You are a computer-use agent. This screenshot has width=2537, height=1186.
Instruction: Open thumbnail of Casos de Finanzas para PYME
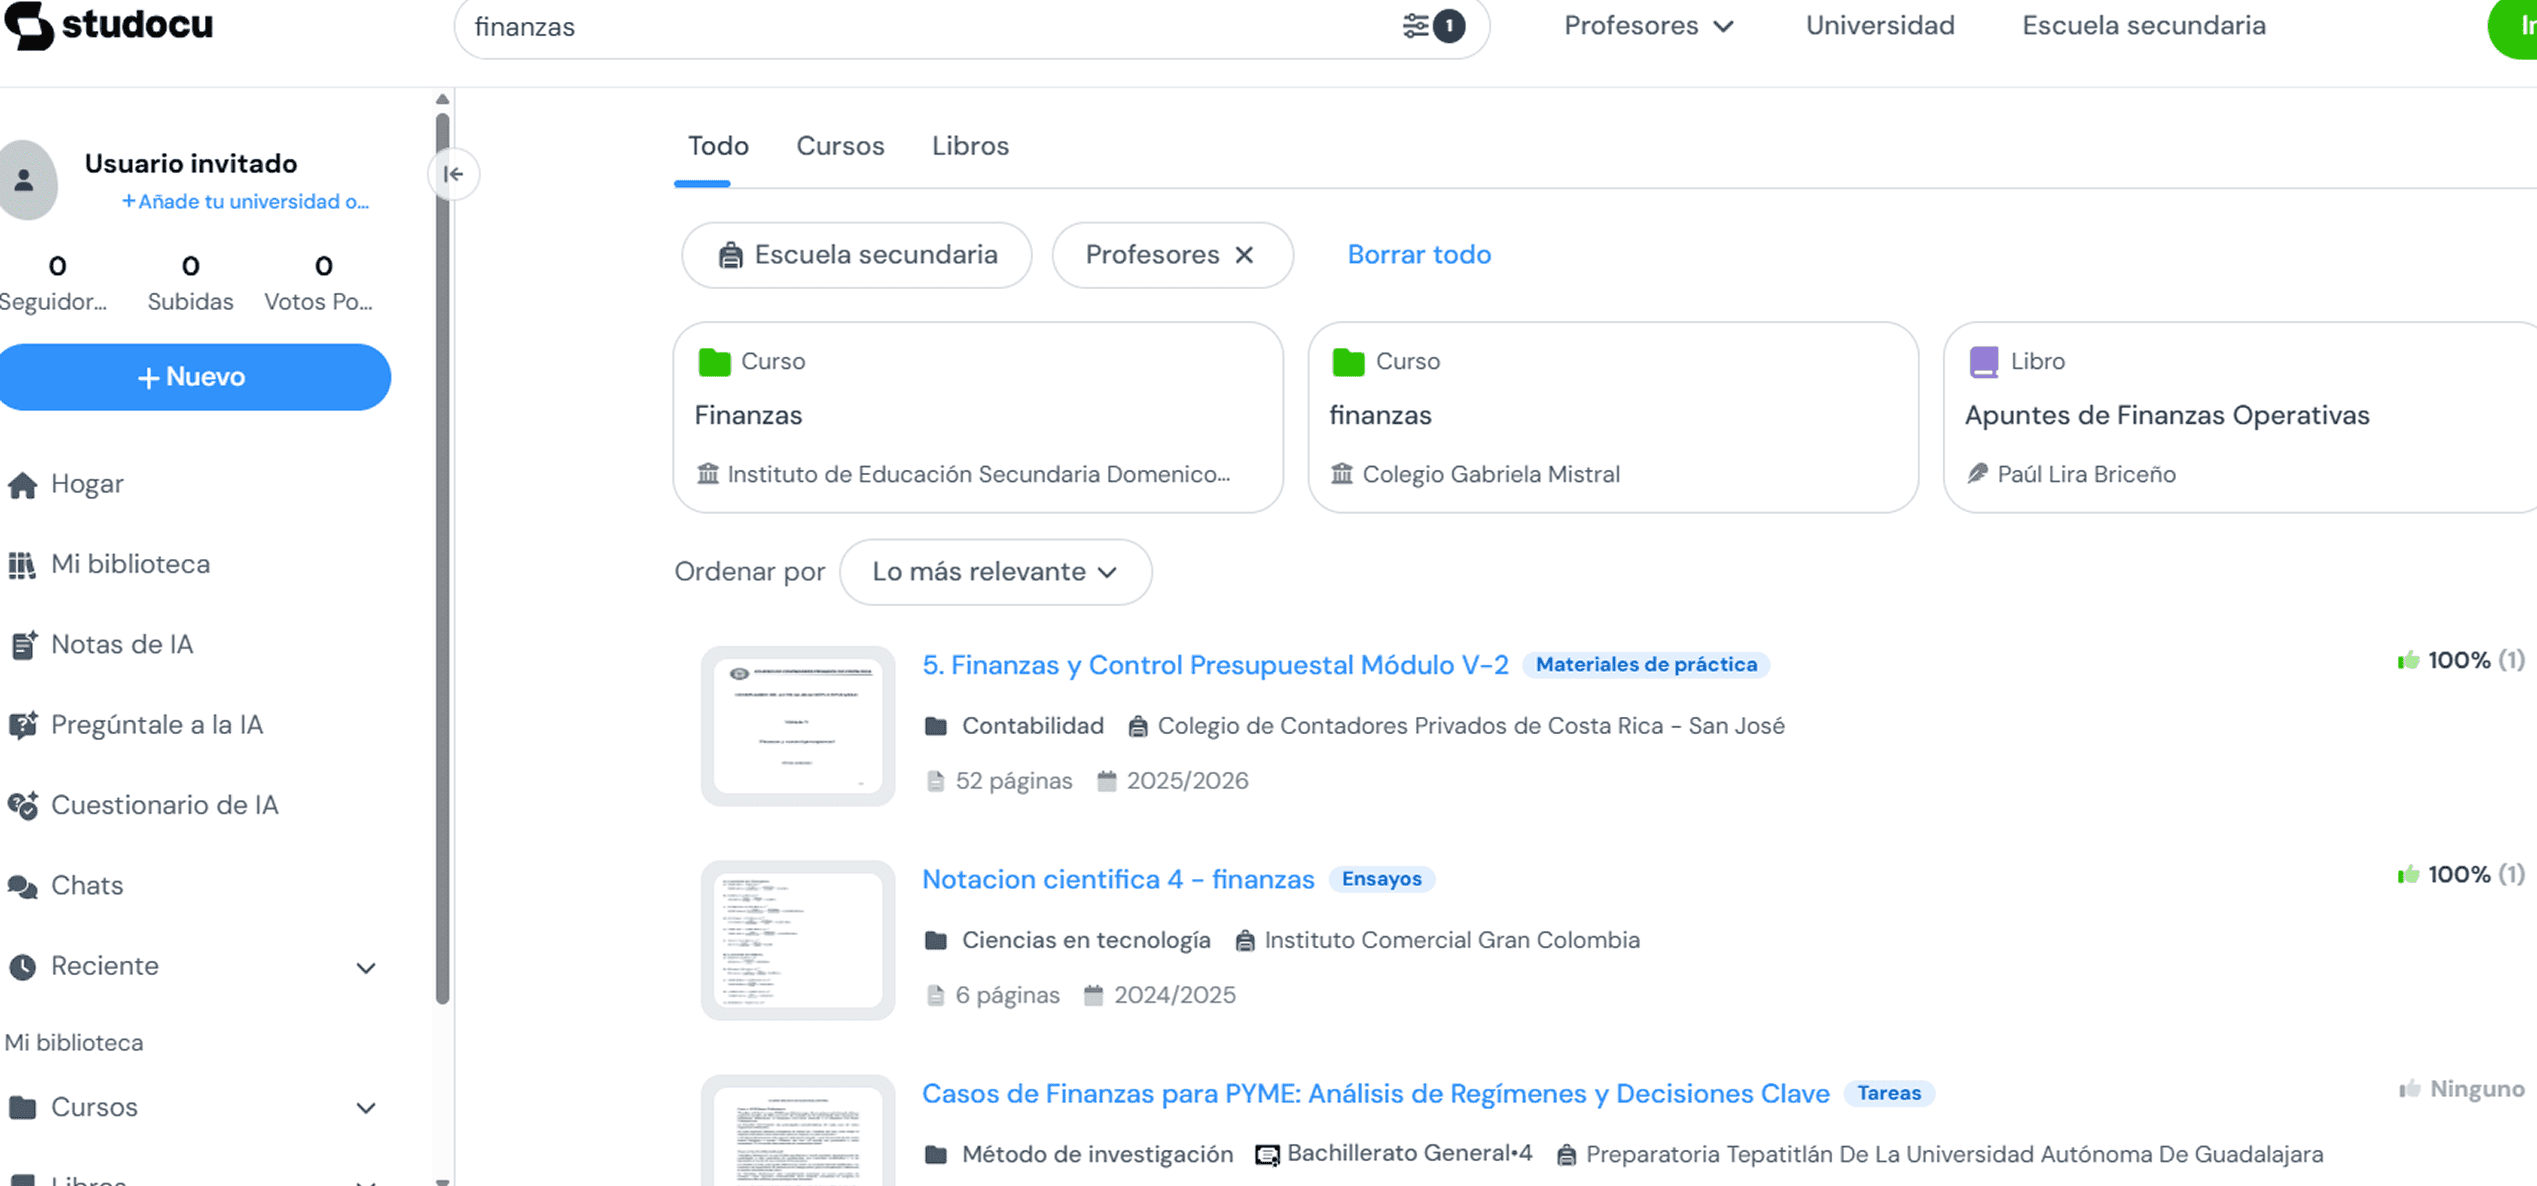[798, 1131]
